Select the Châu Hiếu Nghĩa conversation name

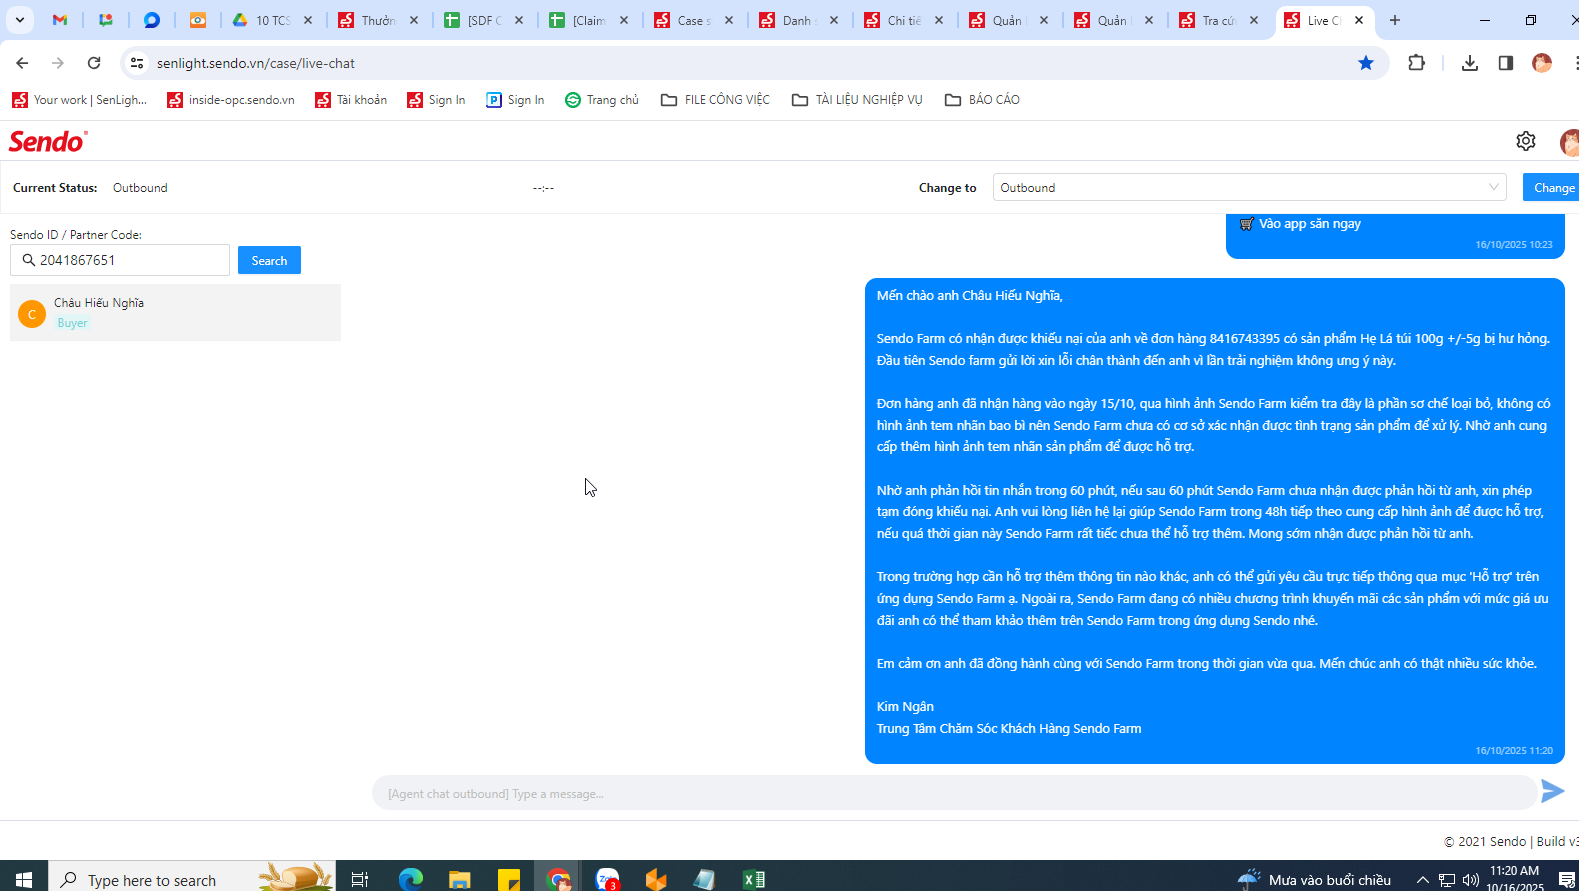pos(99,303)
